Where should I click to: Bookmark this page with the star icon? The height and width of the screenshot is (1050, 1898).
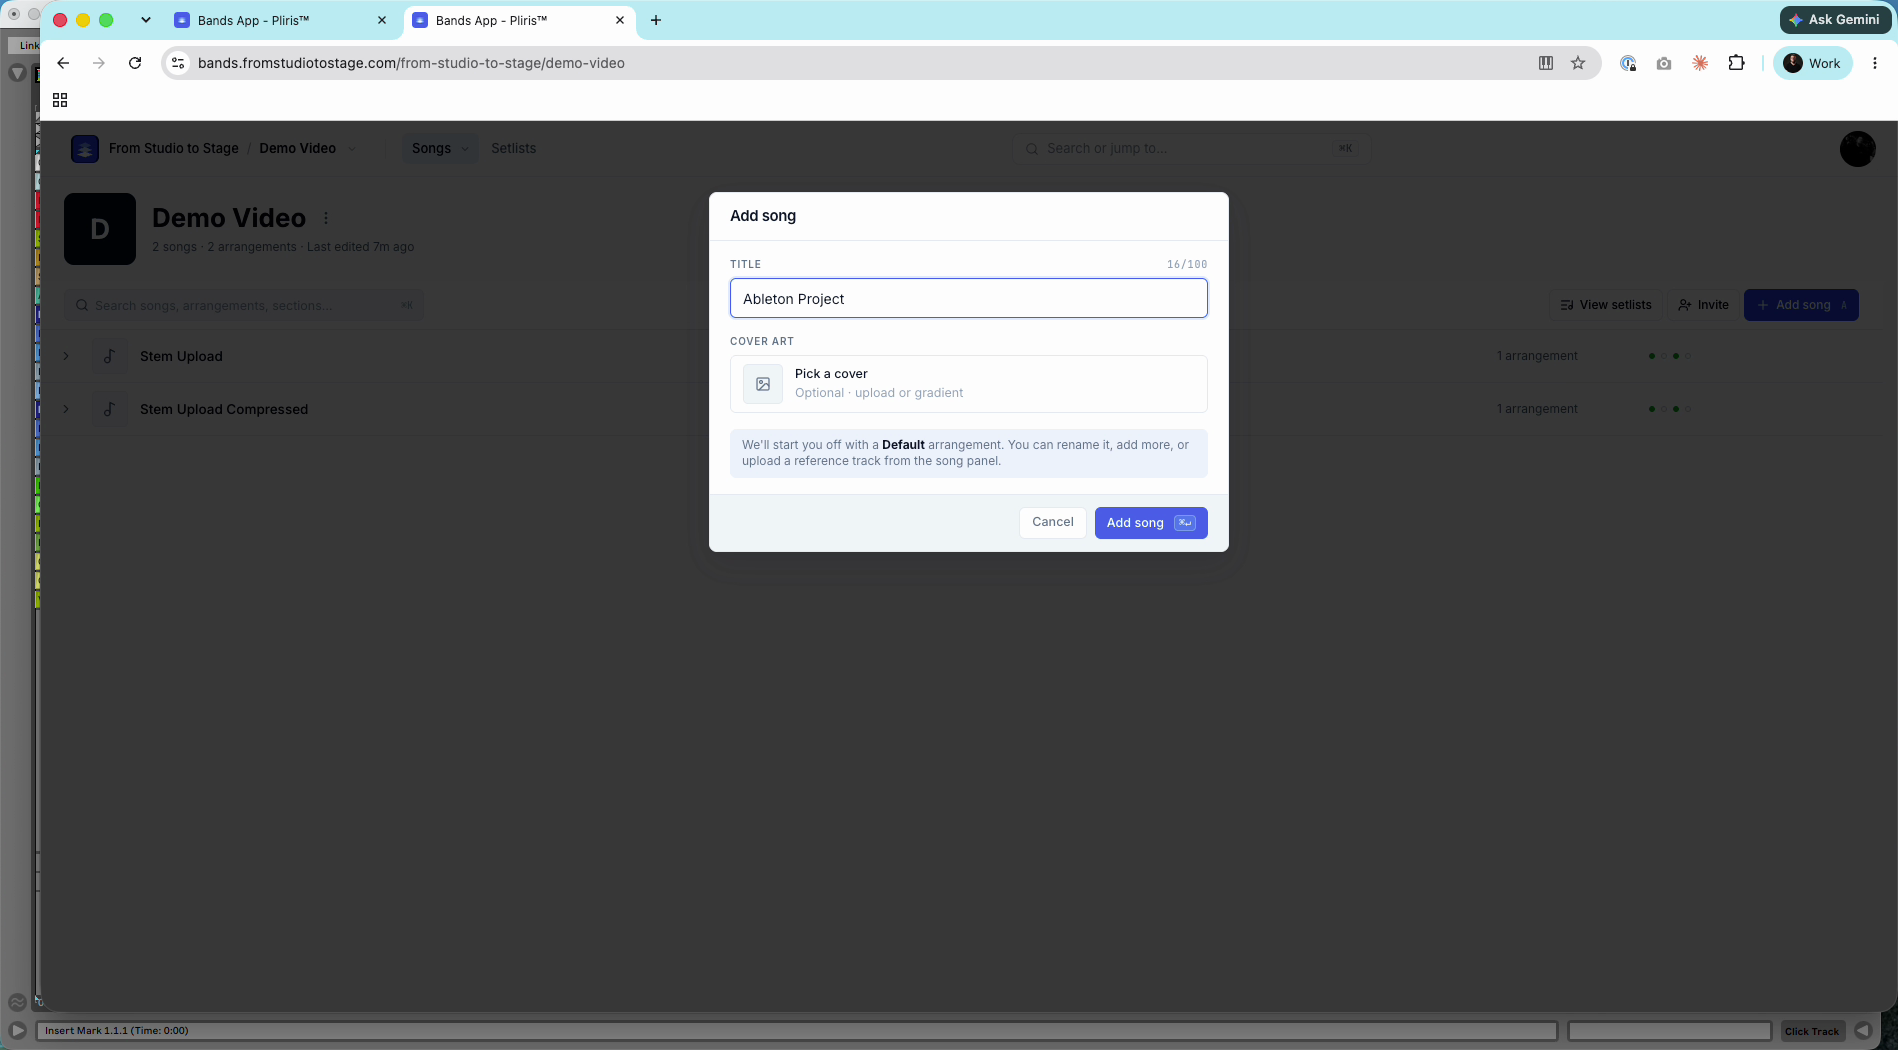pyautogui.click(x=1578, y=63)
